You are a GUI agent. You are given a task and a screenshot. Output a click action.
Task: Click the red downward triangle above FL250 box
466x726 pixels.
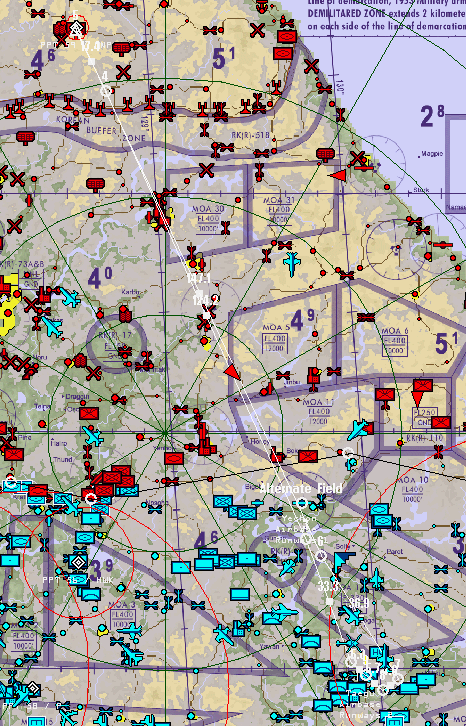(417, 399)
